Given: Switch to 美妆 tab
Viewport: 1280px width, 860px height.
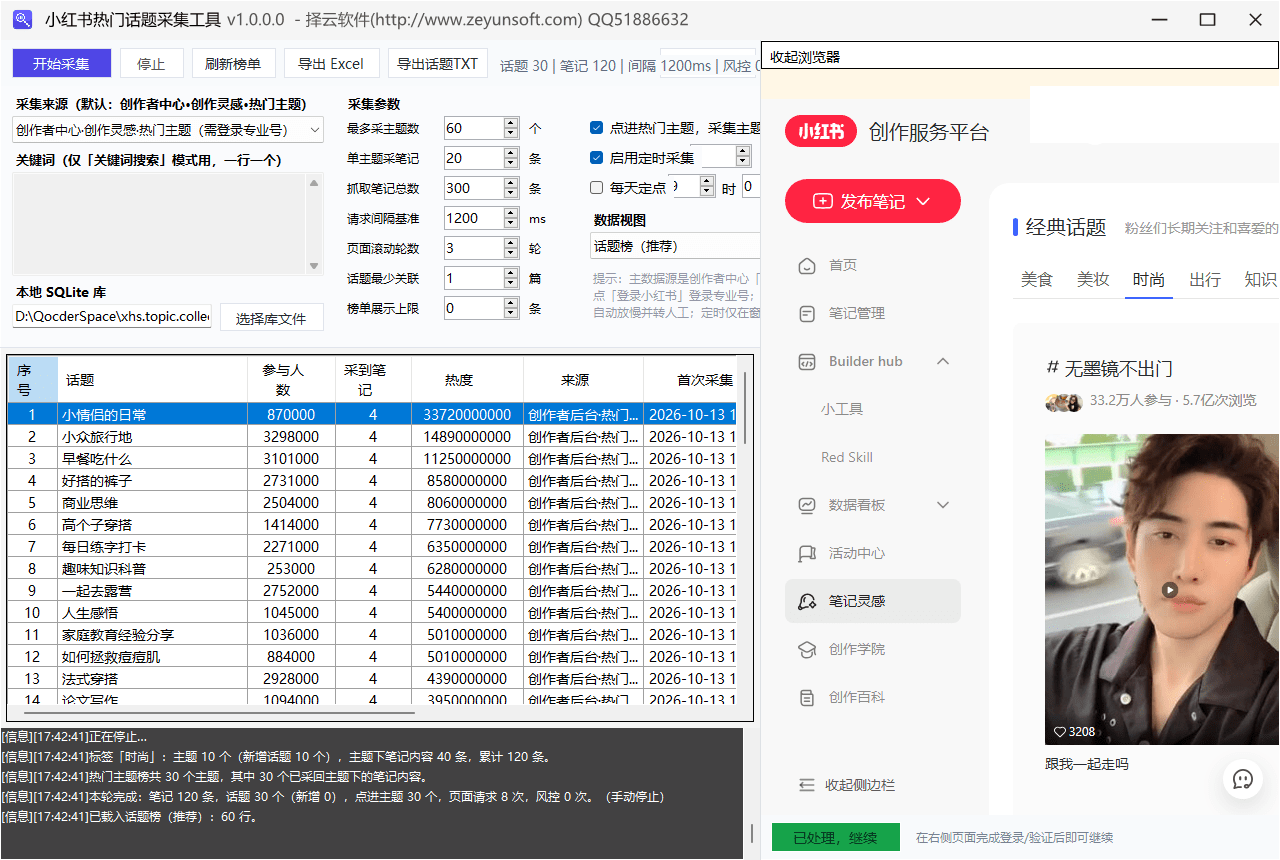Looking at the screenshot, I should (1093, 280).
